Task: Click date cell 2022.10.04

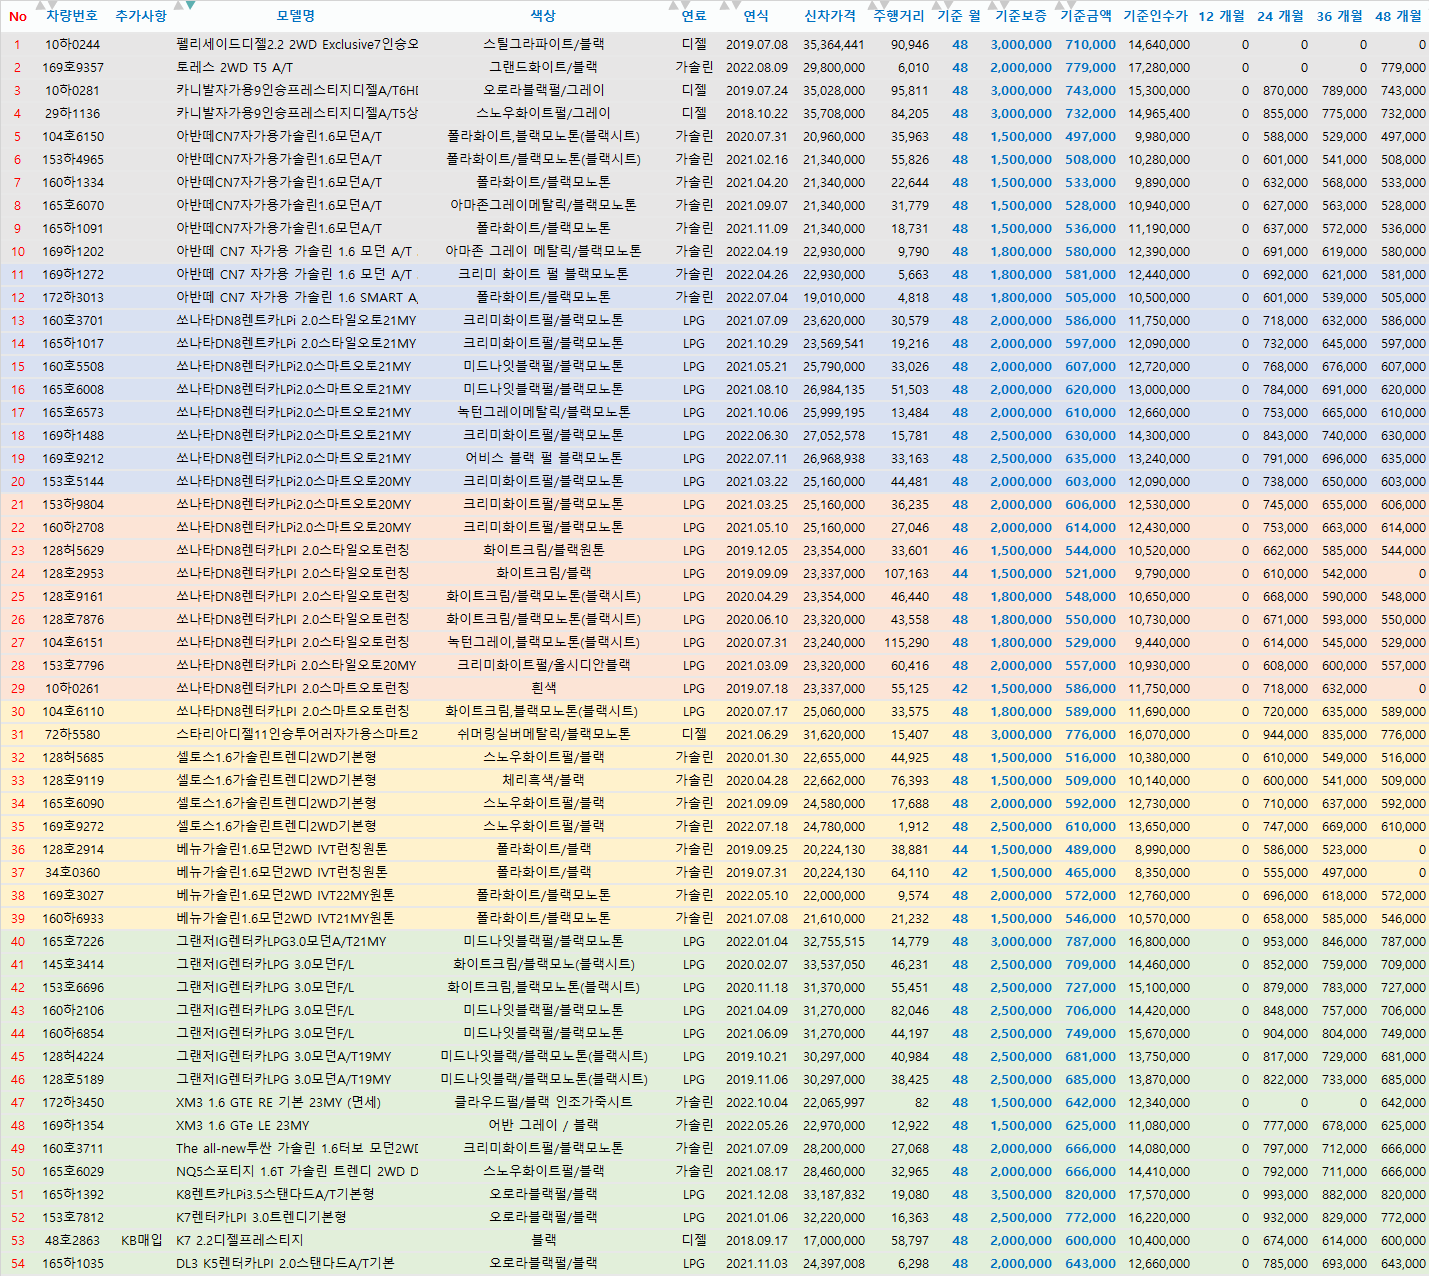Action: coord(757,1103)
